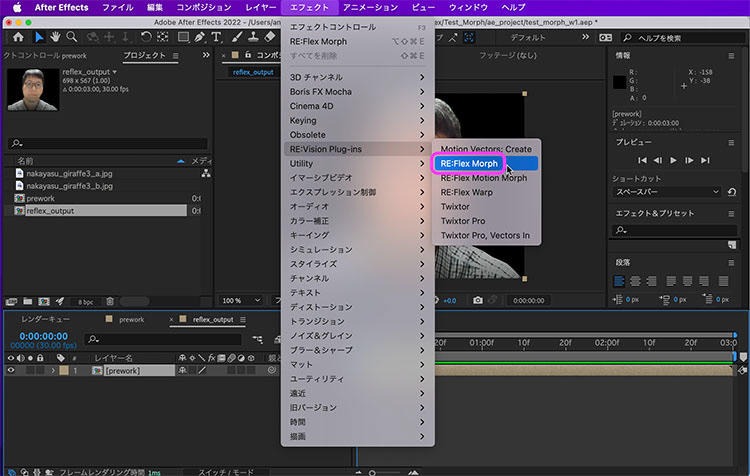Jump to first frame in Preview panel
750x476 pixels.
[642, 160]
